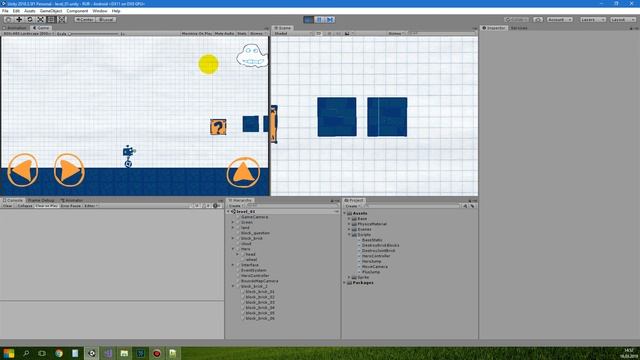
Task: Select the Hand tool in Unity toolbar
Action: pyautogui.click(x=8, y=20)
